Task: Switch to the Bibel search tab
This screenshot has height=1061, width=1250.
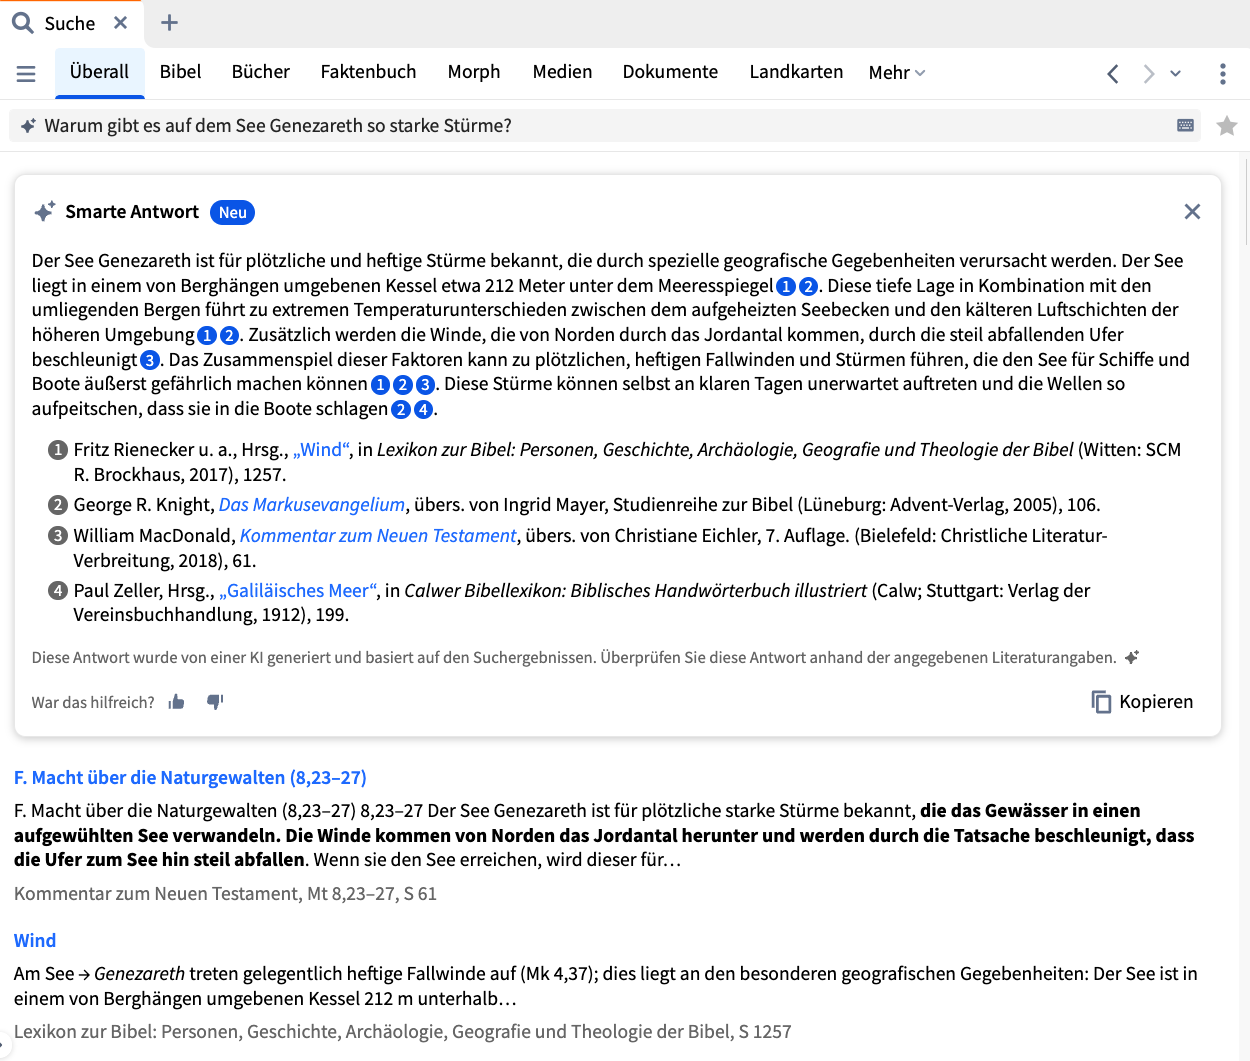Action: coord(180,72)
